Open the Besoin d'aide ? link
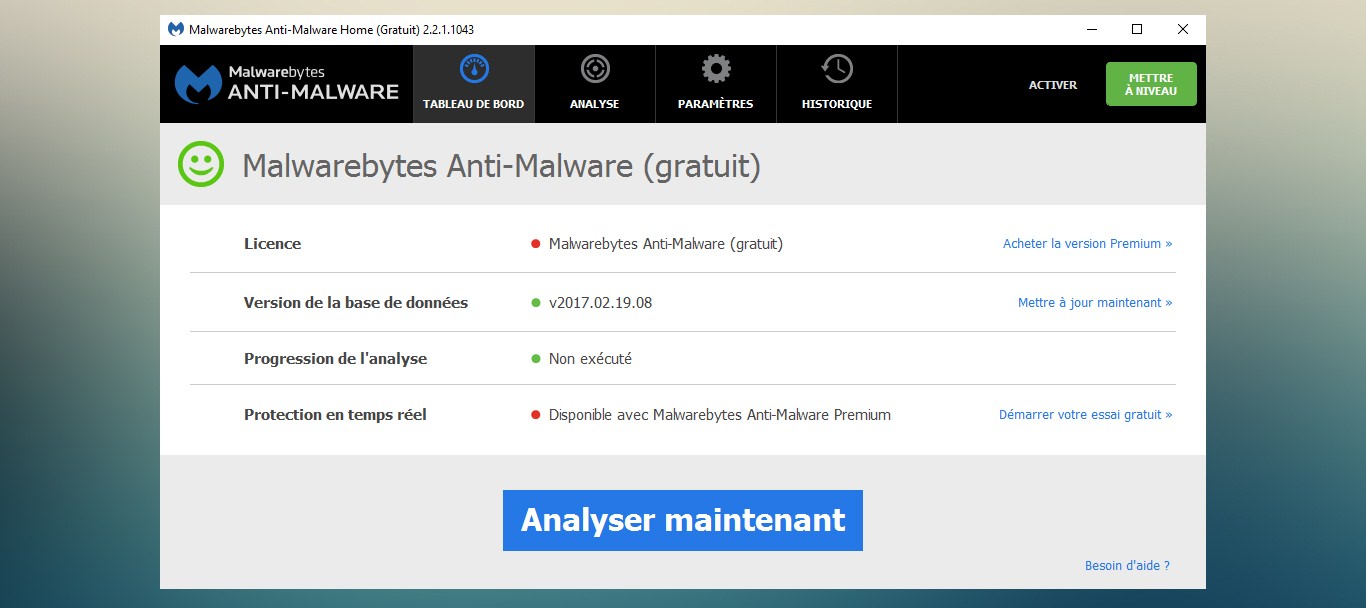Screen dimensions: 1366x608 [x=1127, y=566]
